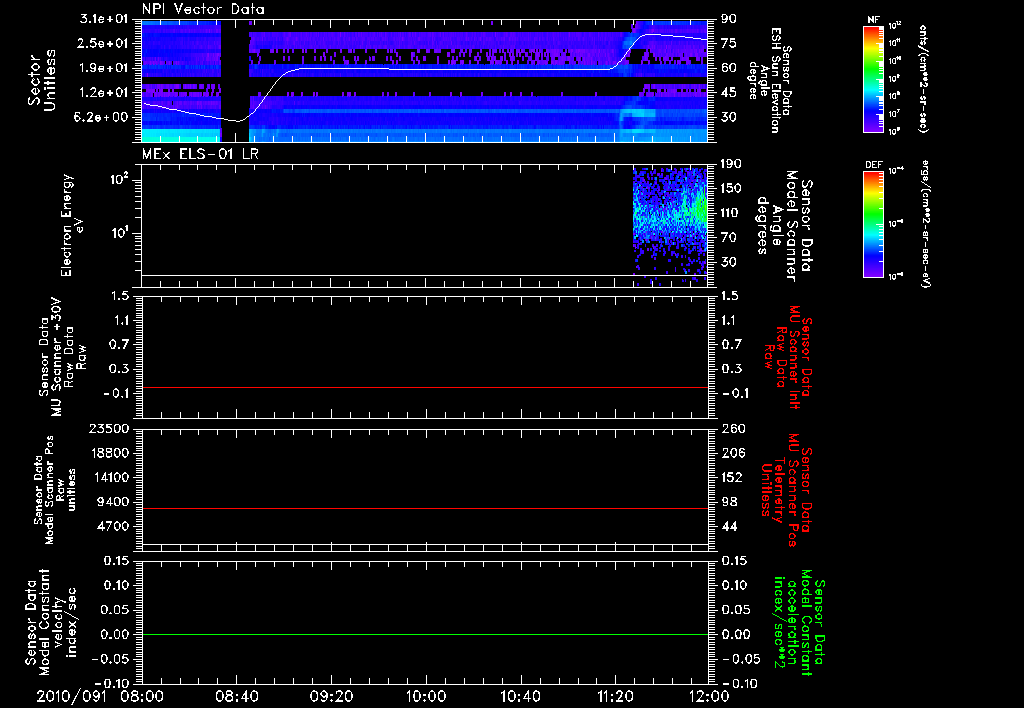Click the '206' telemetry tick label
1024x708 pixels.
pos(732,453)
